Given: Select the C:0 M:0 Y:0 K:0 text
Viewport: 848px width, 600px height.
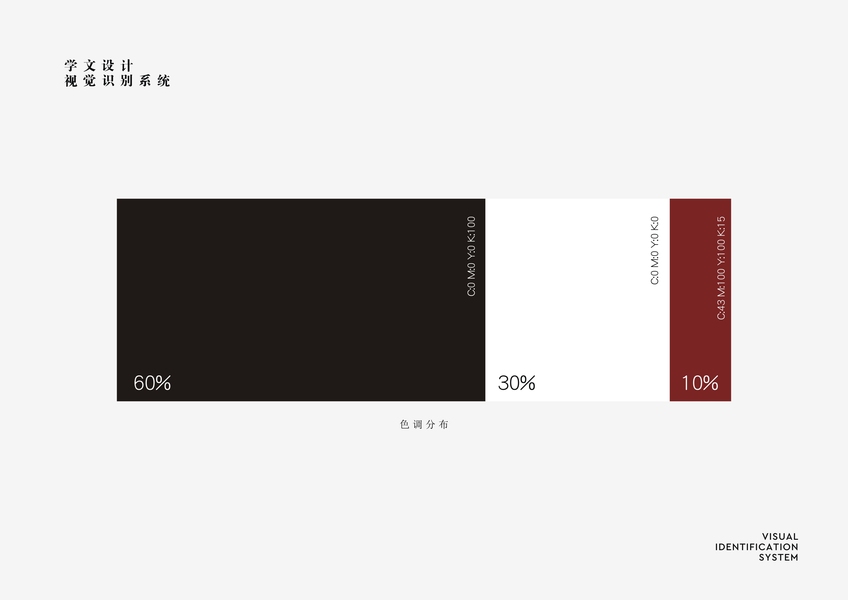Looking at the screenshot, I should click(656, 250).
